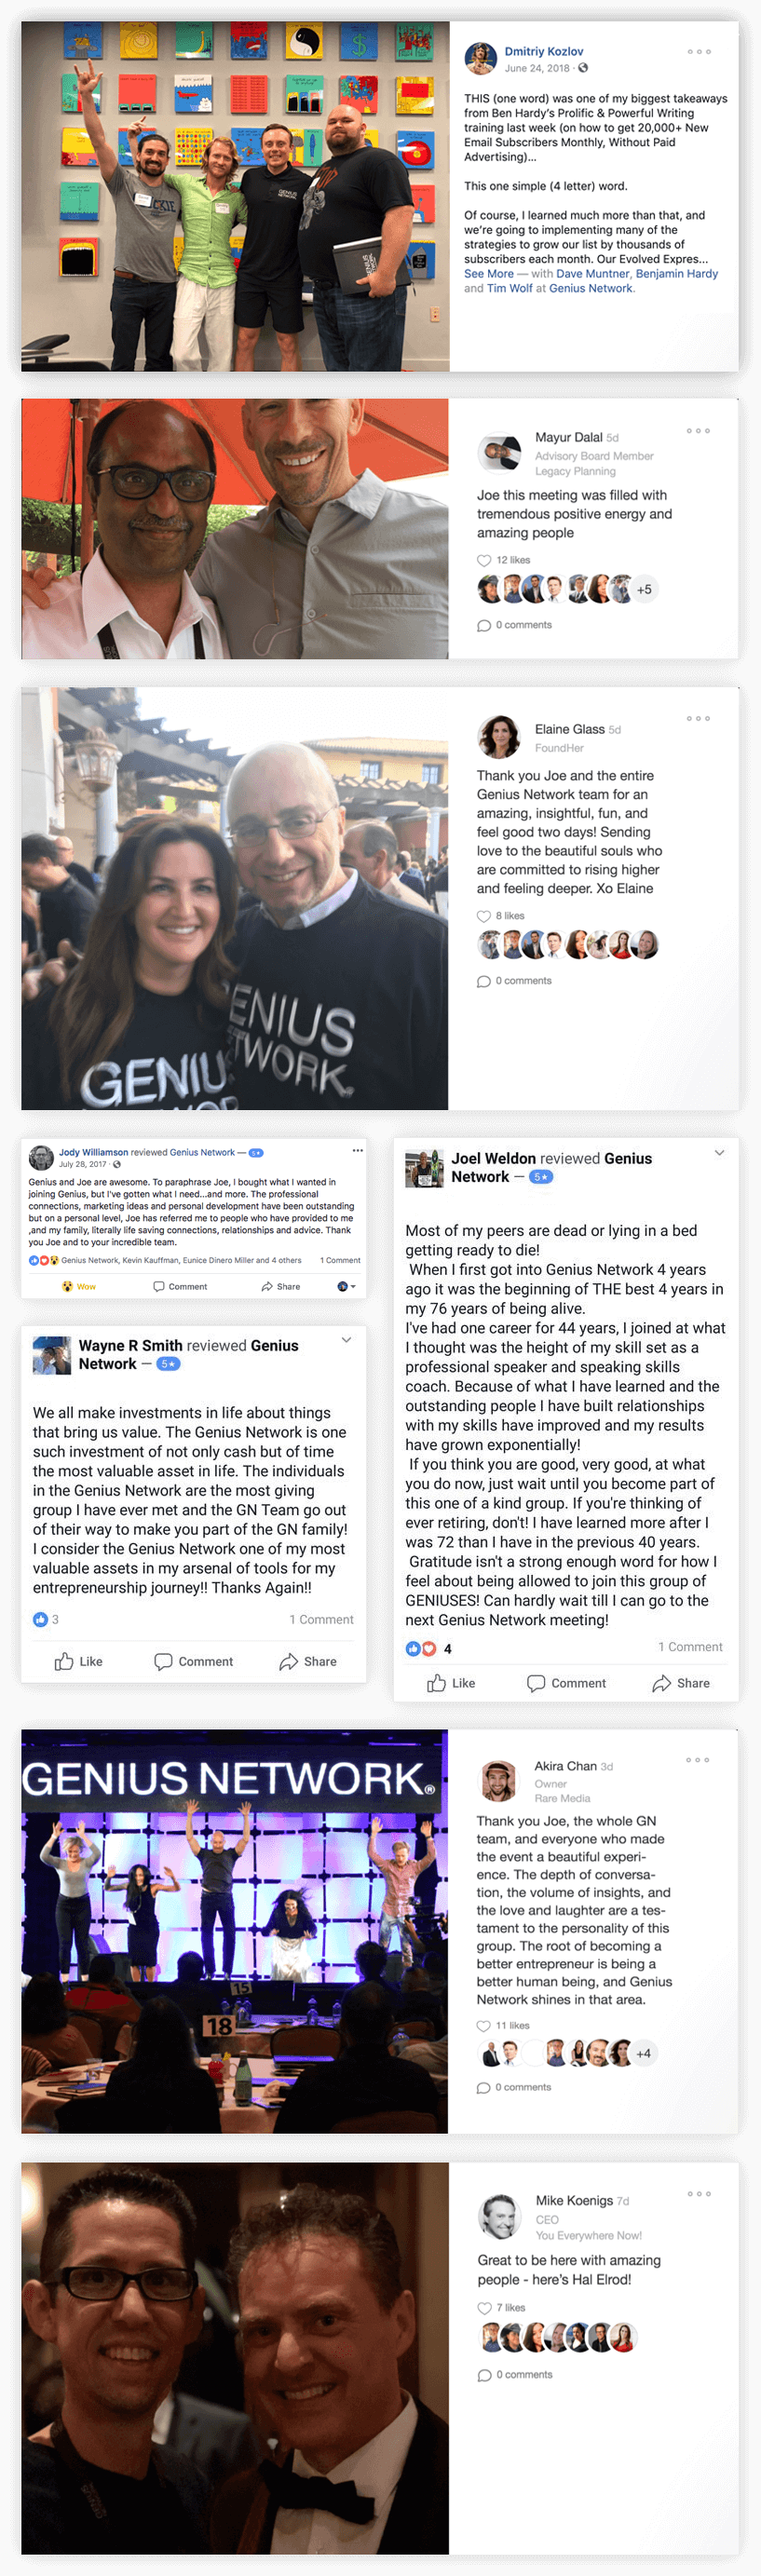This screenshot has height=2576, width=761.
Task: Open the three-dot menu on Dmitriy Kozlov's post
Action: click(x=699, y=51)
